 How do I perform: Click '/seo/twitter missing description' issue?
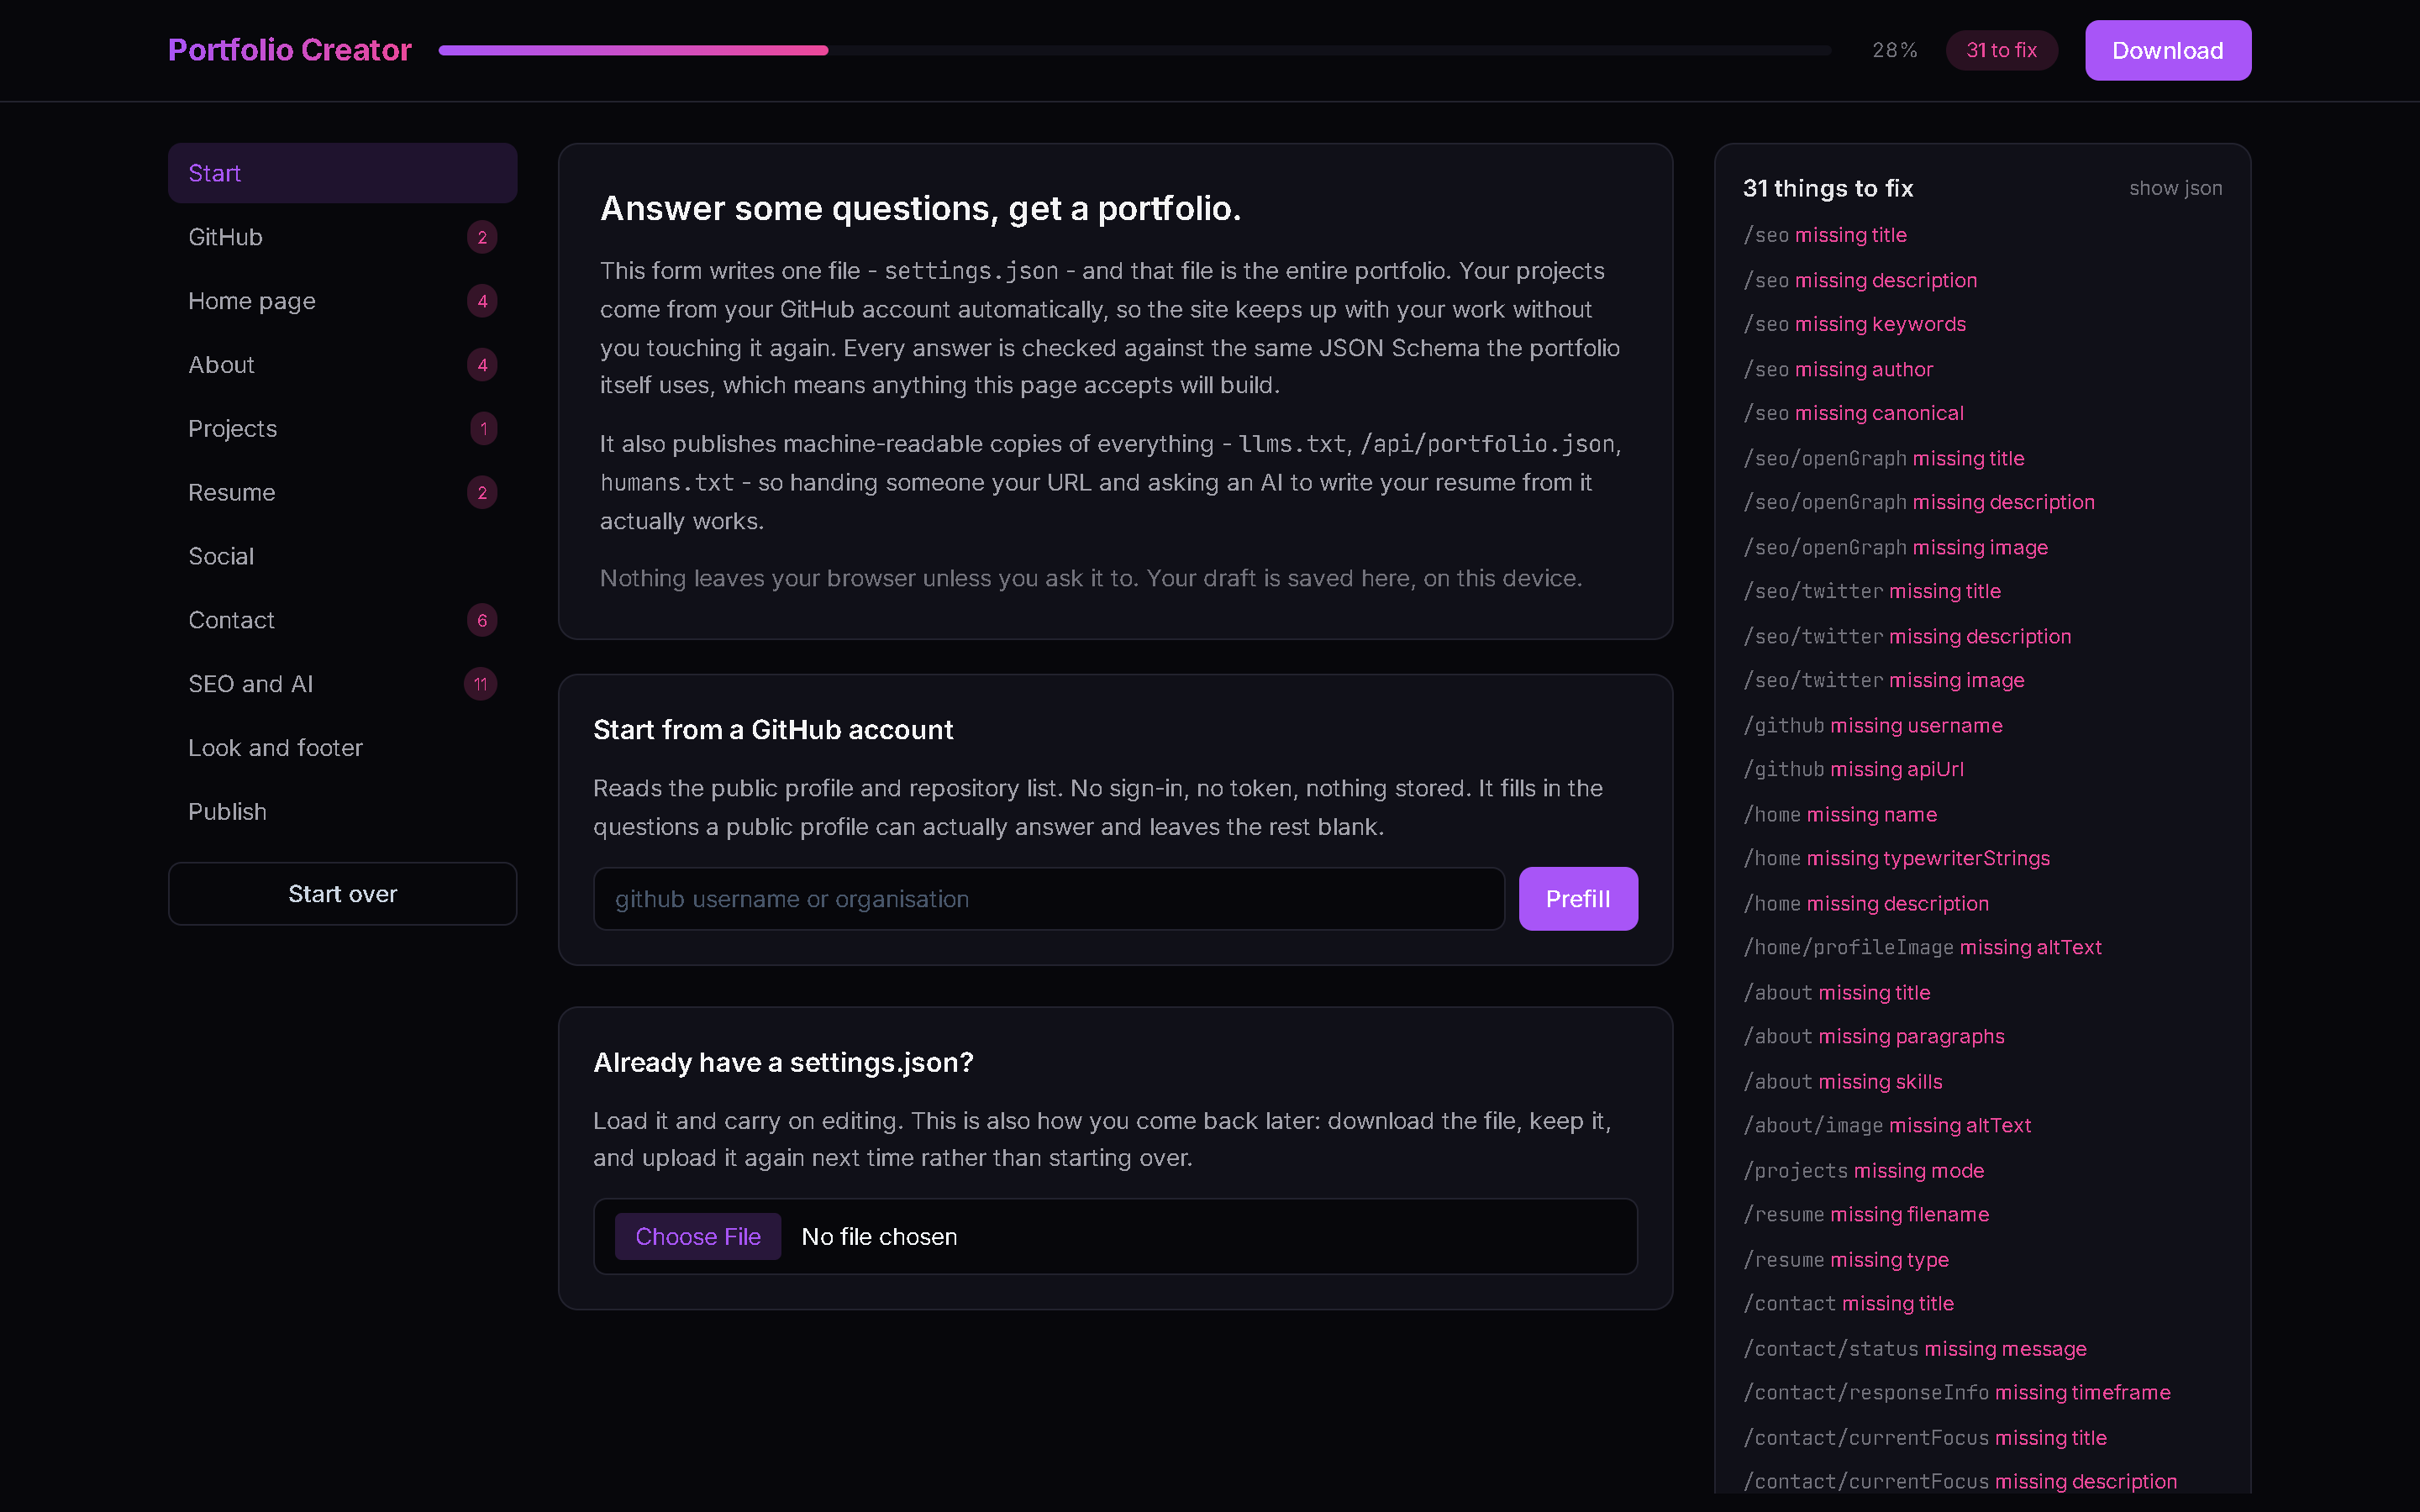[x=1907, y=636]
